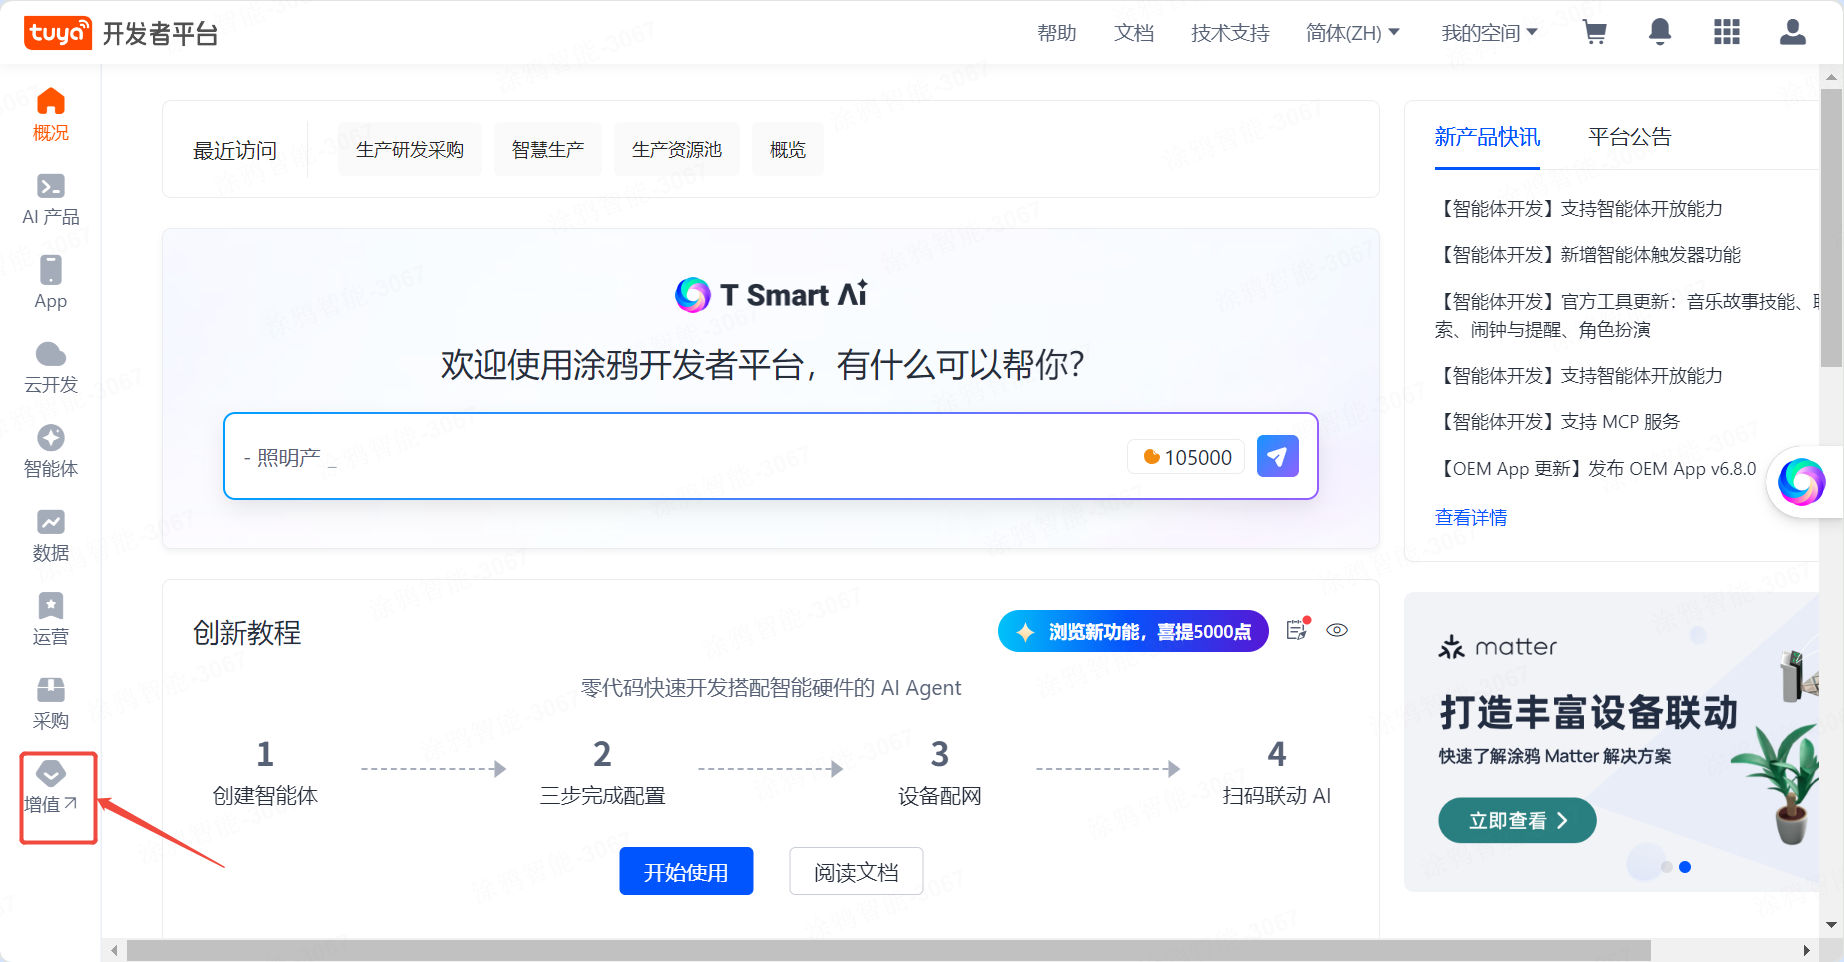Click 立即查看 on the matter banner
1844x962 pixels.
(x=1517, y=820)
